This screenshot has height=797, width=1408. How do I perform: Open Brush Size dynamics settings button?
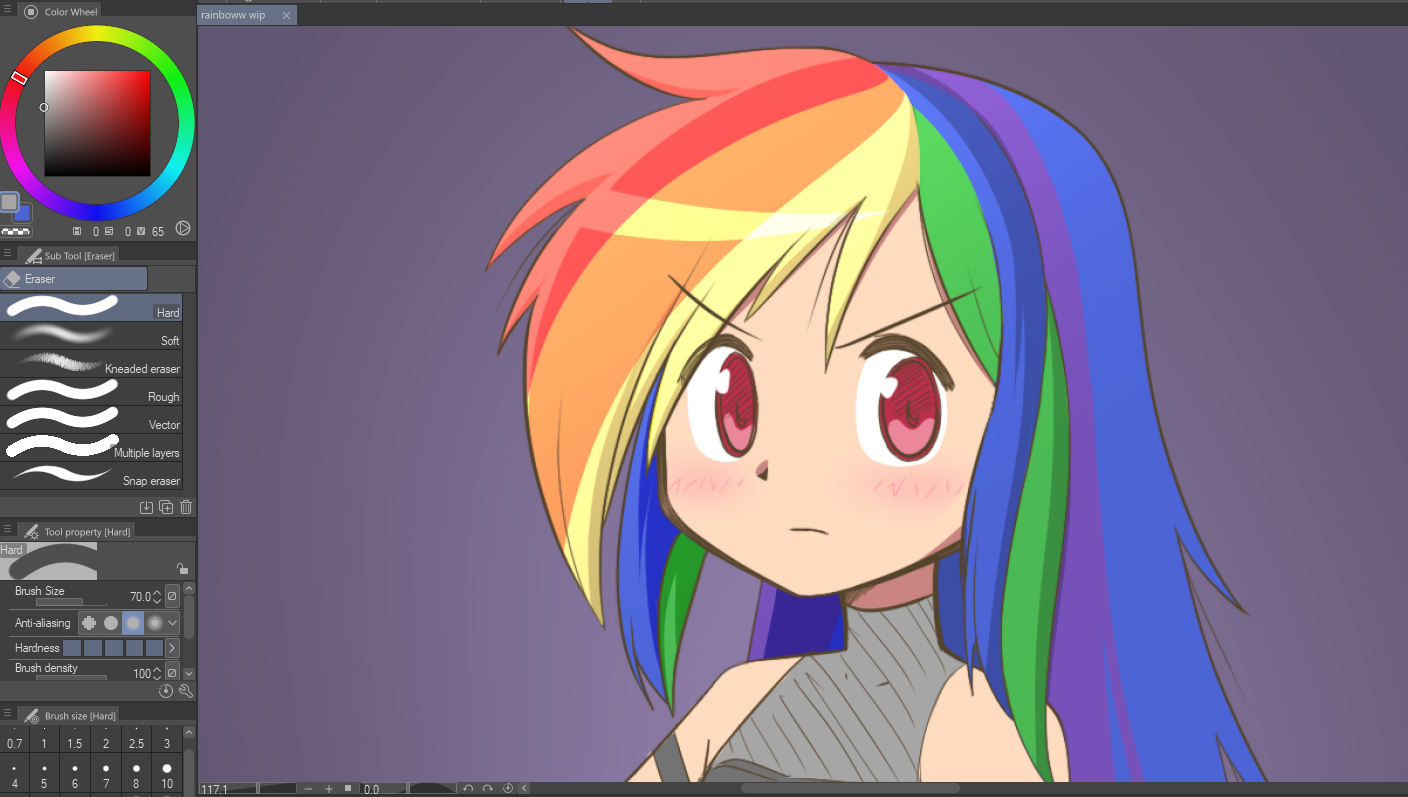(172, 596)
